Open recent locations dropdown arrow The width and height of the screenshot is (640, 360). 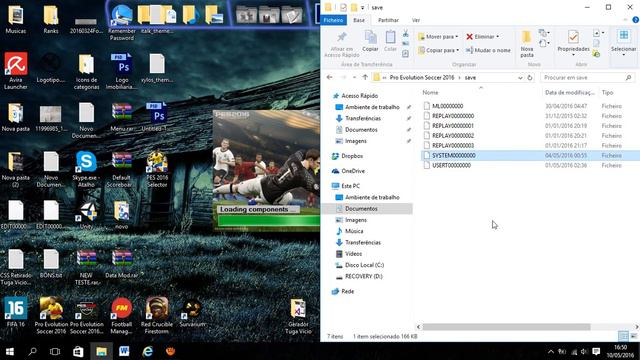click(x=354, y=78)
